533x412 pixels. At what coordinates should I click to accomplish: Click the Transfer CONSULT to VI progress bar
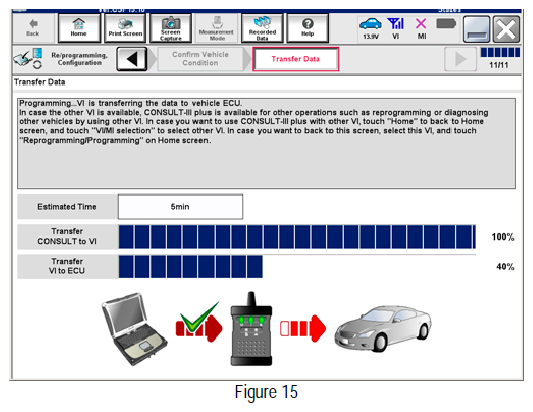click(x=297, y=237)
